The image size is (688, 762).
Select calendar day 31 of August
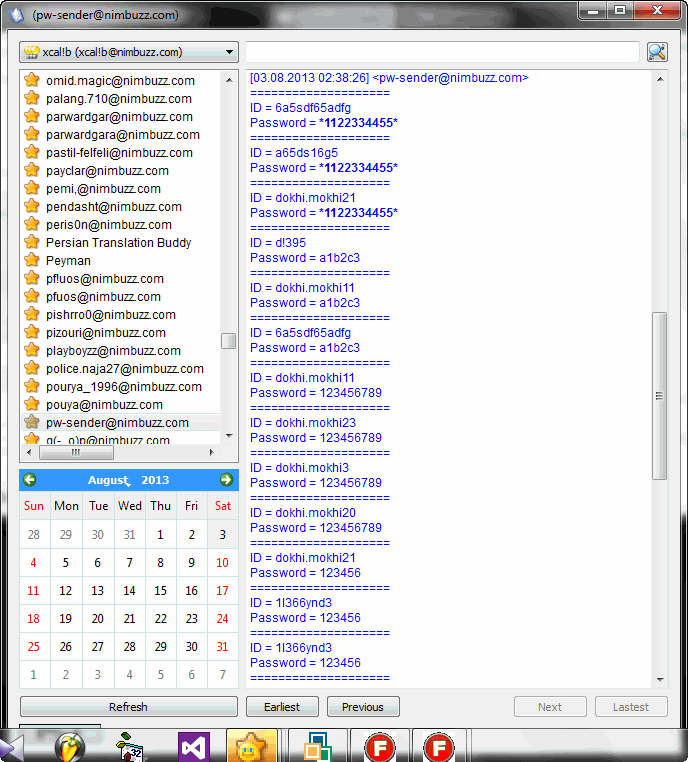223,646
